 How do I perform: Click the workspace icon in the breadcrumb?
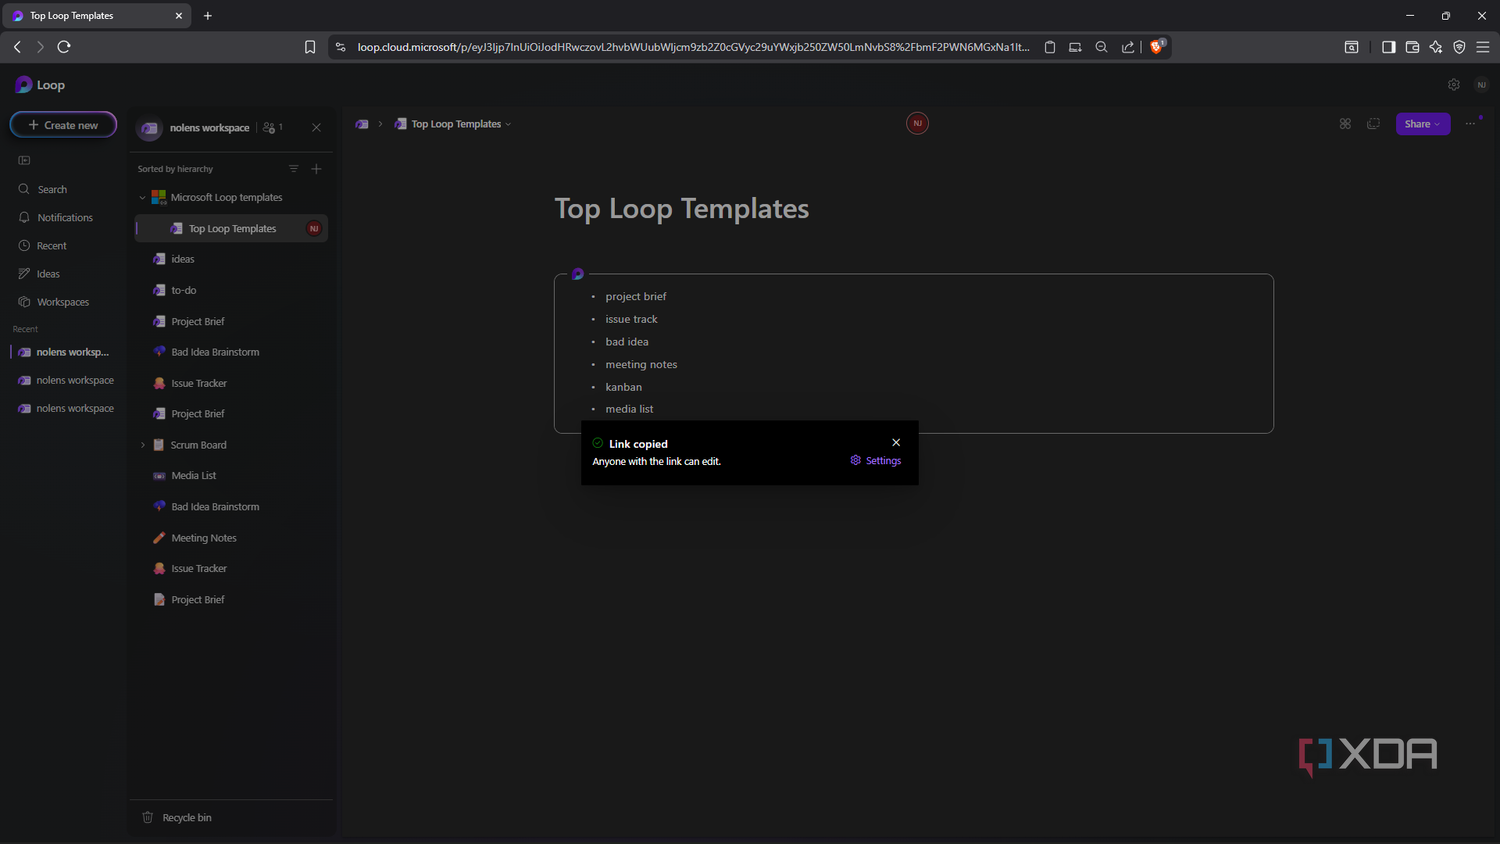coord(362,124)
